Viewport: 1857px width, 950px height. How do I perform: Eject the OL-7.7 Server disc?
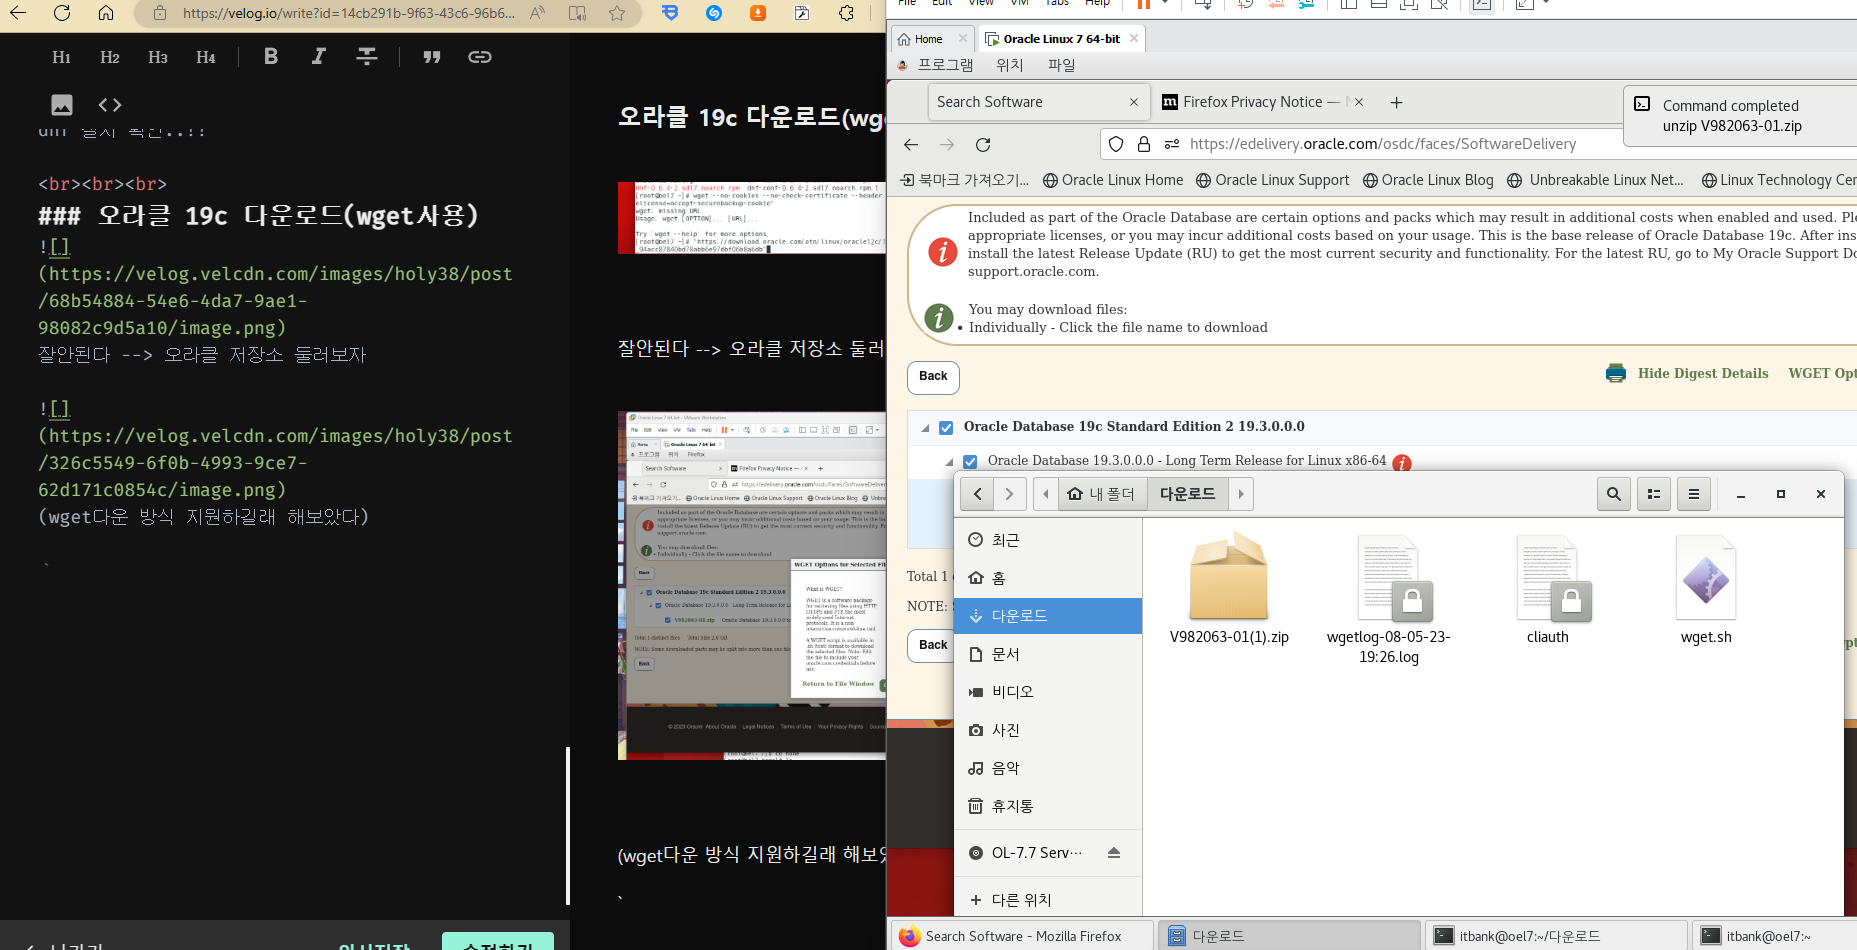(x=1114, y=853)
